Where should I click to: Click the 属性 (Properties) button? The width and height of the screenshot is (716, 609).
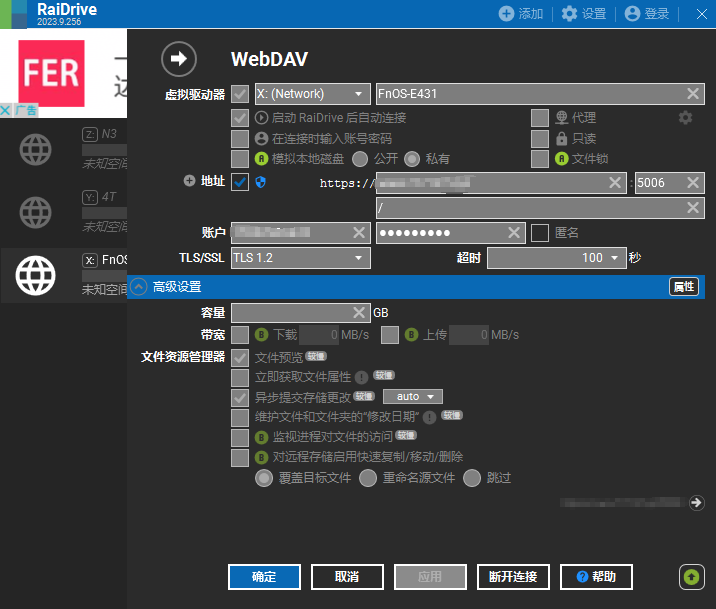click(684, 287)
